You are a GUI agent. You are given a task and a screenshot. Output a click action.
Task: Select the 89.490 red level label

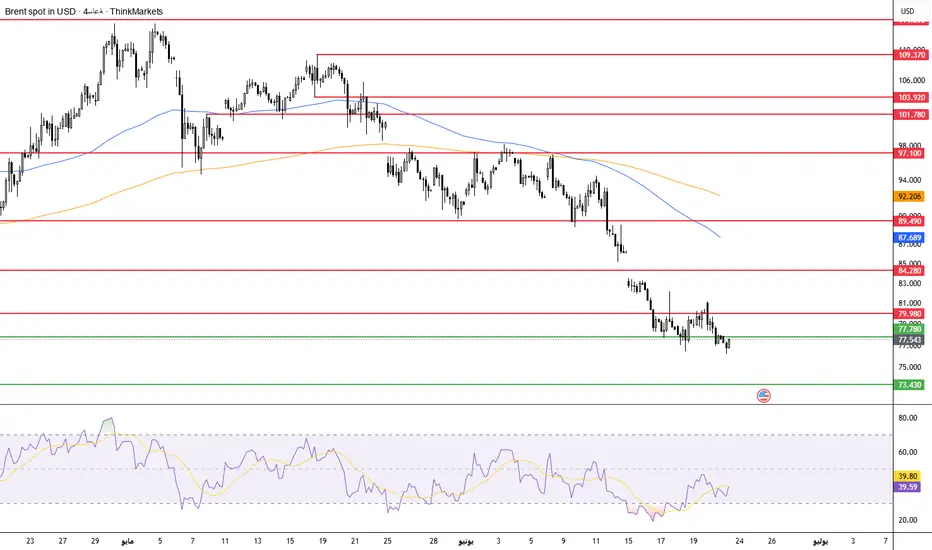(x=909, y=221)
